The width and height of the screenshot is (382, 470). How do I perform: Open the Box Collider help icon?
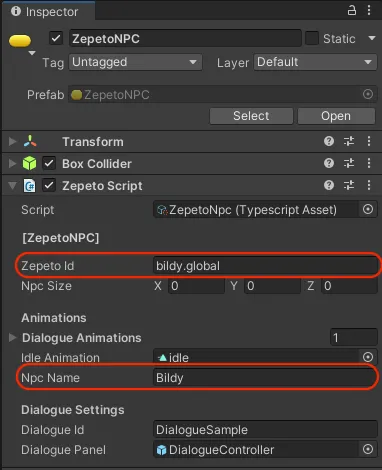pyautogui.click(x=329, y=163)
